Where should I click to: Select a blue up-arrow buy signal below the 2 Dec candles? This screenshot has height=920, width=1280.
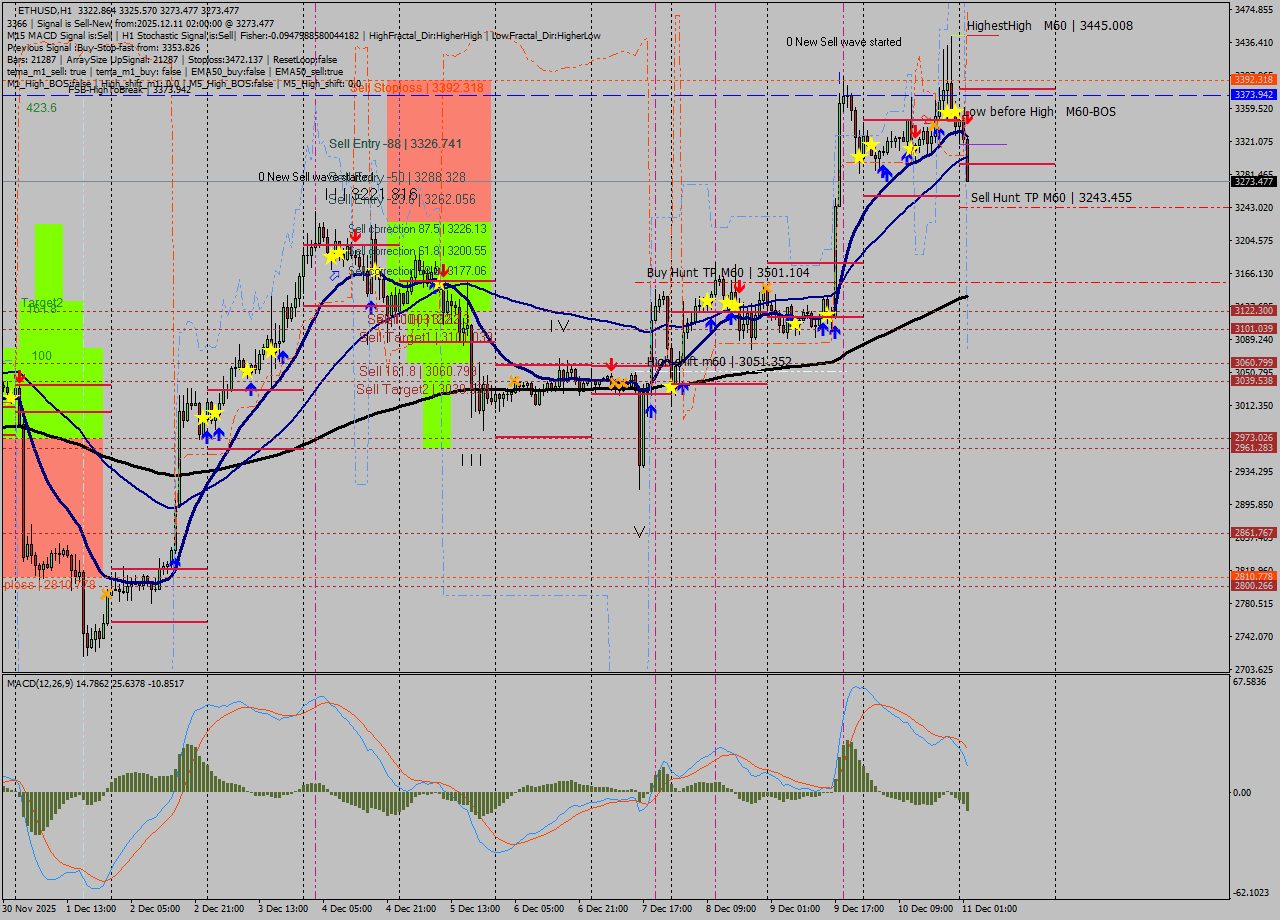[x=207, y=436]
